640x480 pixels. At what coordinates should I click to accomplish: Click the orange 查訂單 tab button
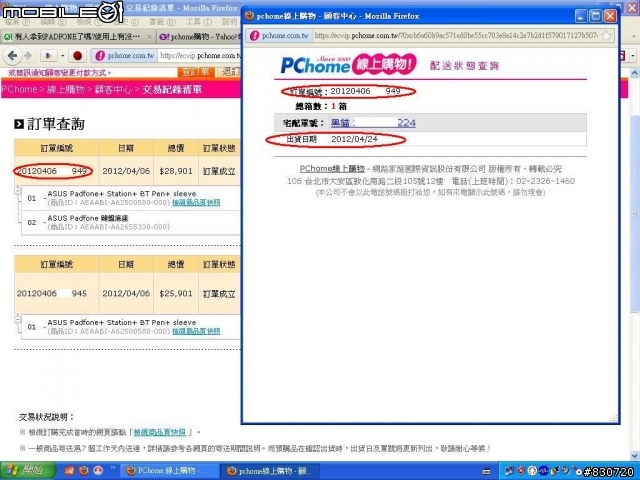coord(196,72)
